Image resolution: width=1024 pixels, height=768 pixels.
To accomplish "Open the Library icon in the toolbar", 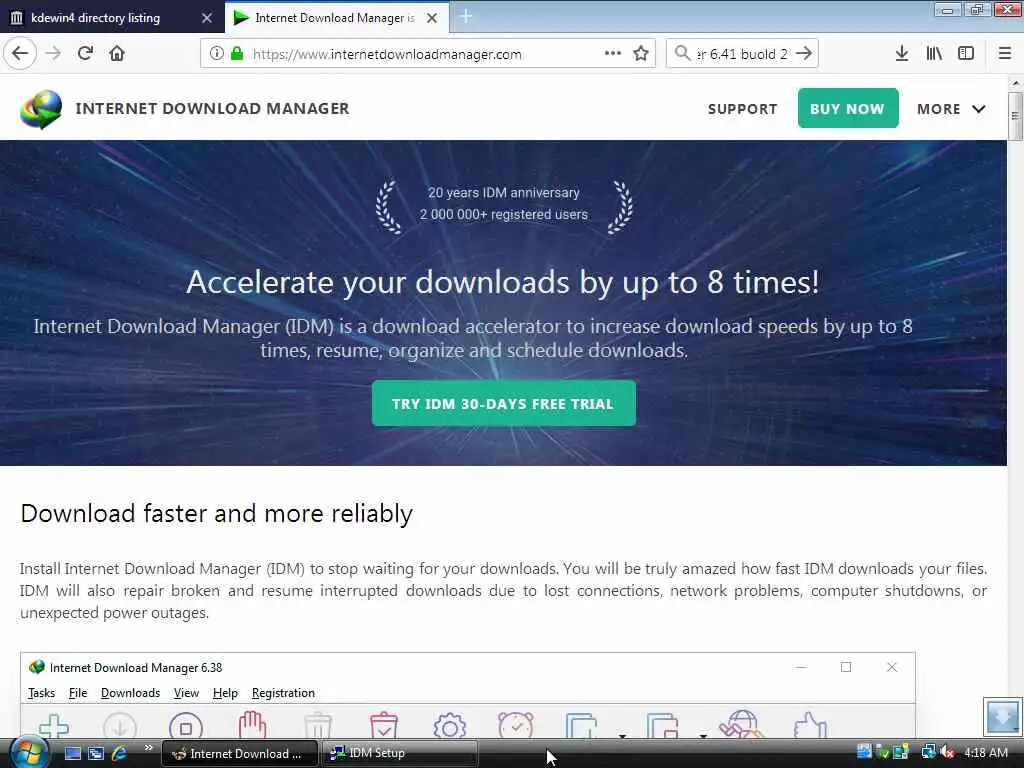I will point(934,54).
